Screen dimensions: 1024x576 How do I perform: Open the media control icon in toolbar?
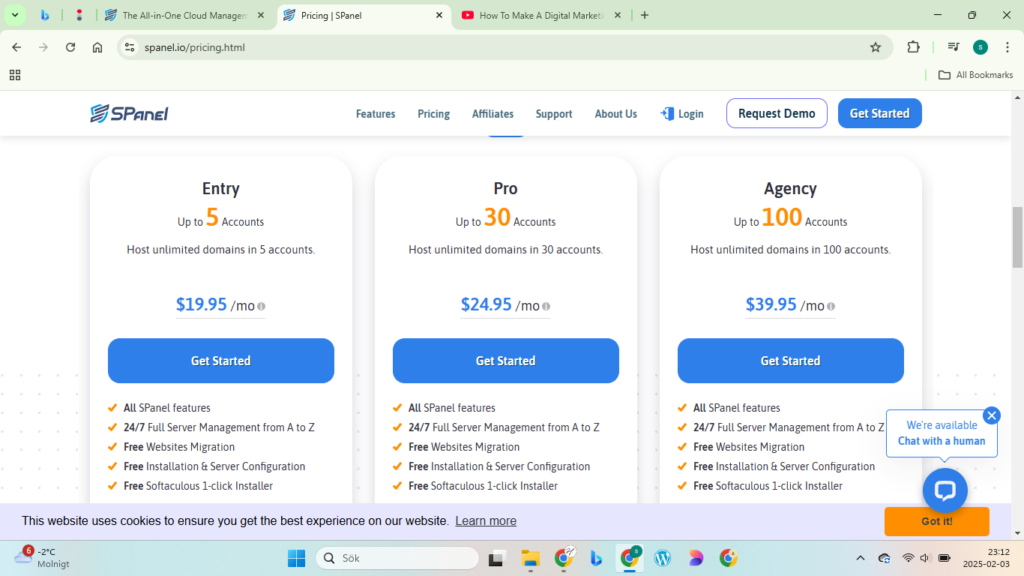pos(953,47)
